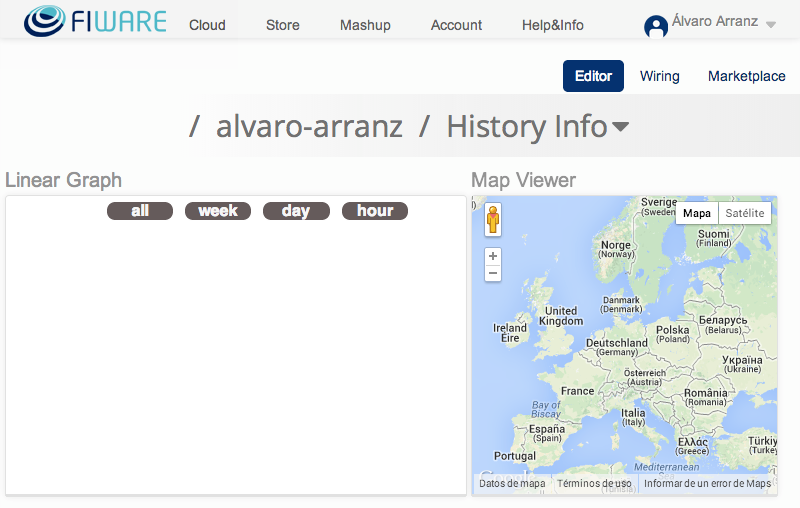800x508 pixels.
Task: Click the Términos de uso link
Action: [x=594, y=483]
